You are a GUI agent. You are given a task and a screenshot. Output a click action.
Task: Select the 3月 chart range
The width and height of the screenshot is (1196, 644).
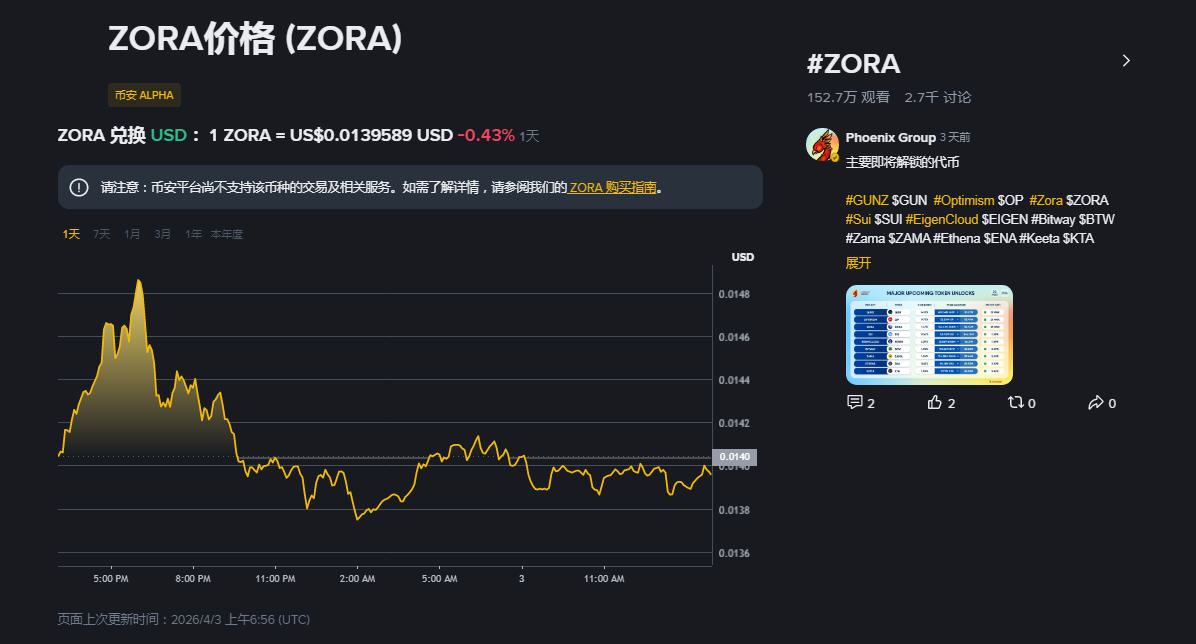pos(162,234)
